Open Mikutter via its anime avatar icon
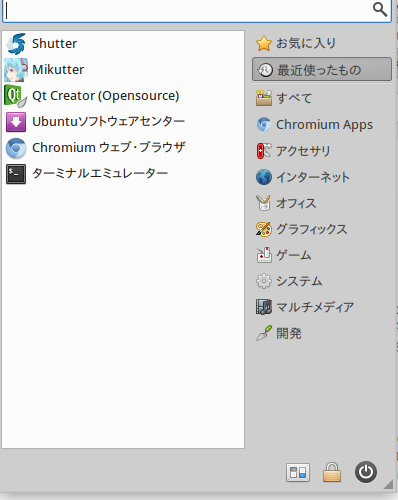The height and width of the screenshot is (500, 398). pyautogui.click(x=16, y=70)
